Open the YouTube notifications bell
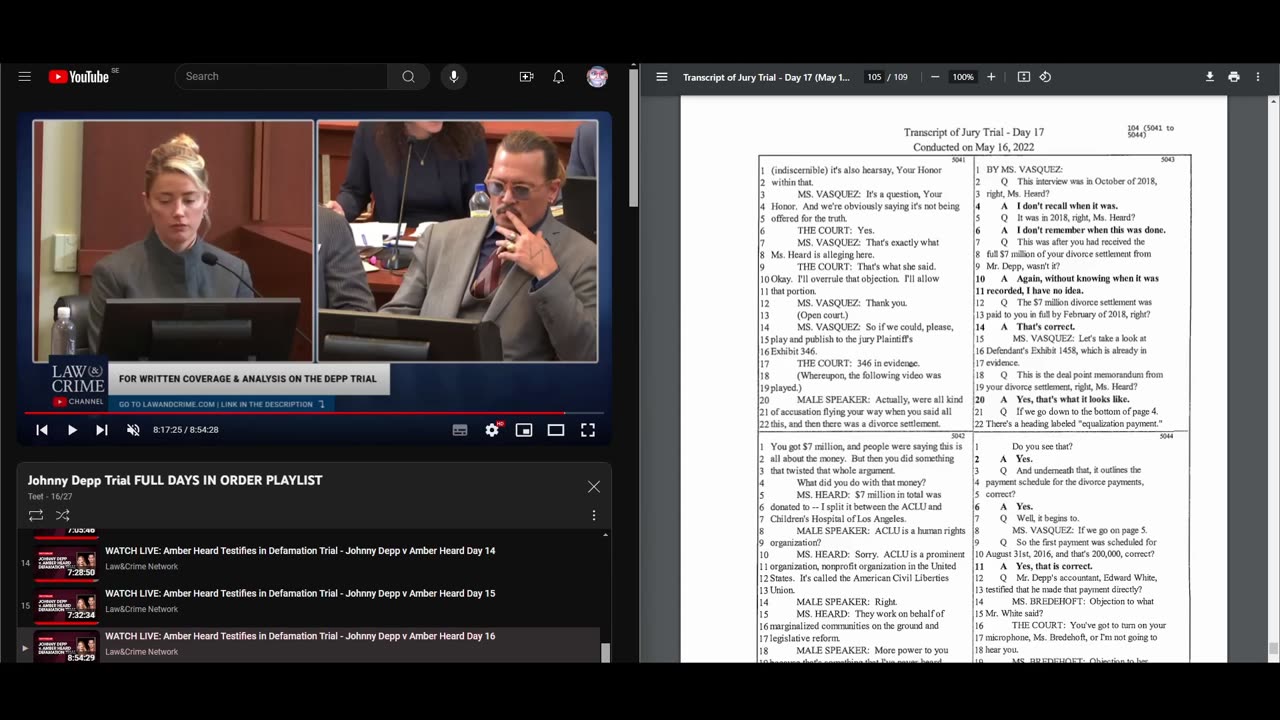The image size is (1280, 720). (559, 77)
